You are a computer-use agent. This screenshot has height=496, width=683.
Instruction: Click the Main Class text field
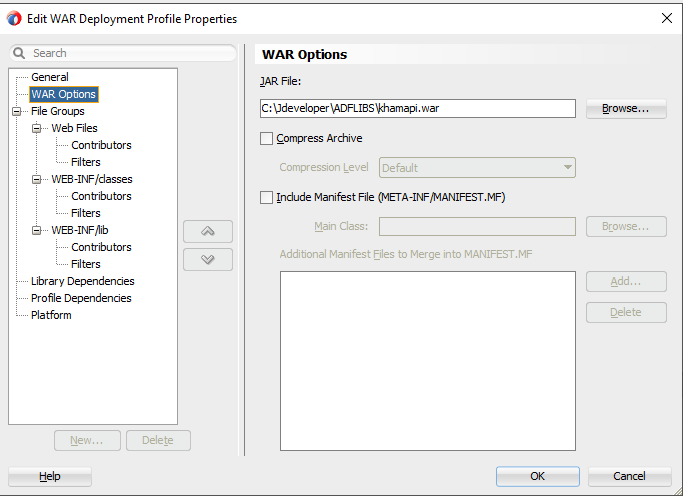[477, 226]
